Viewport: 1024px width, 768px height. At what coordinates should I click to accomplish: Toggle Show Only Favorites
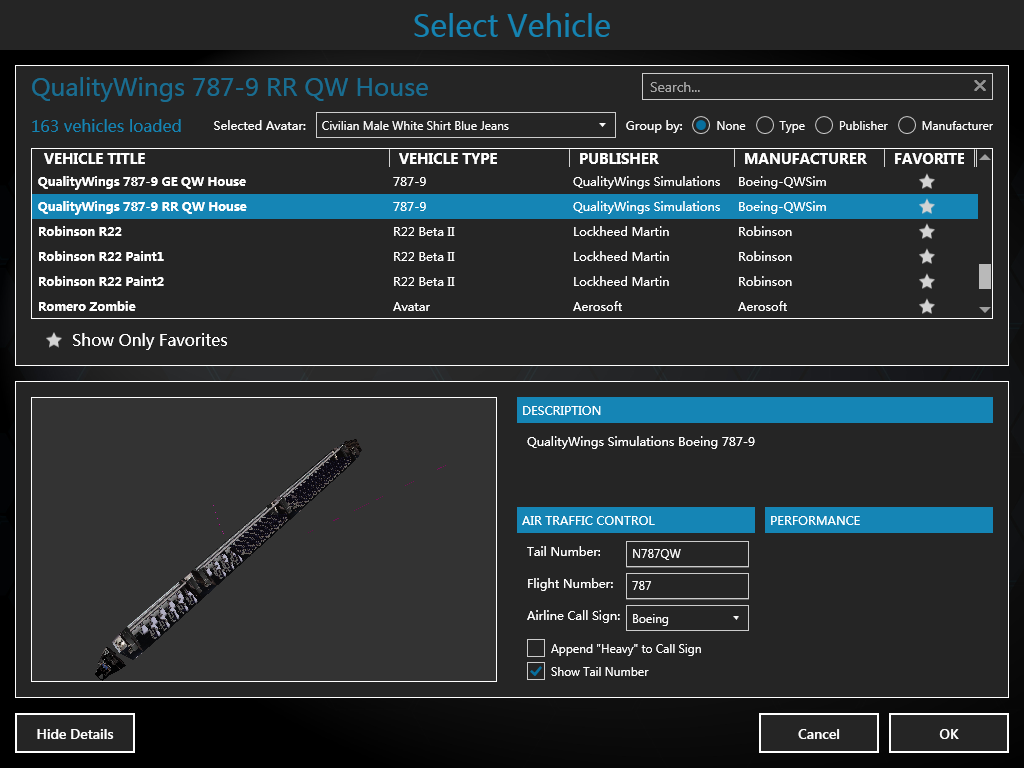pyautogui.click(x=136, y=340)
